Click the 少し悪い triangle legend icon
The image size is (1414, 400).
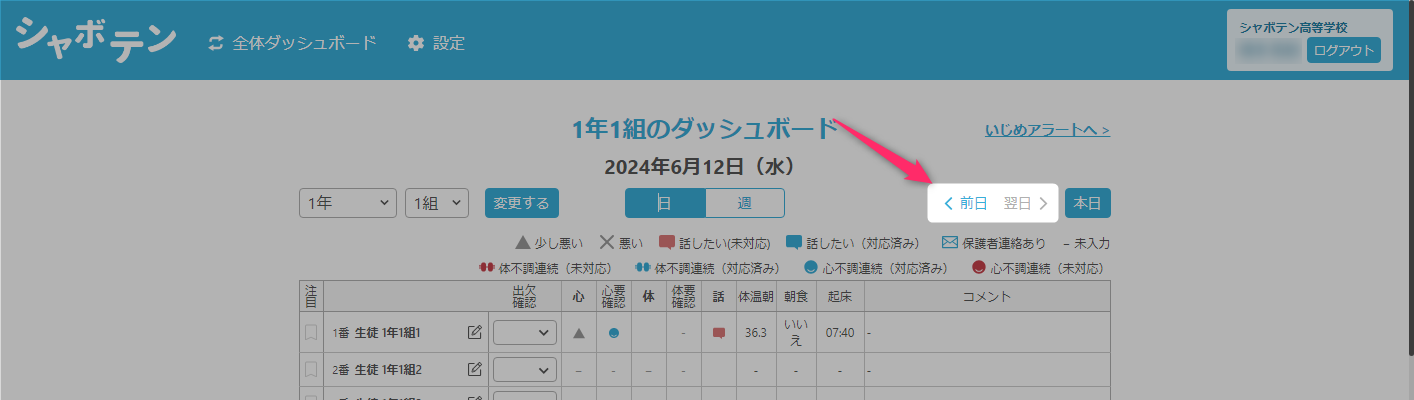coord(522,242)
